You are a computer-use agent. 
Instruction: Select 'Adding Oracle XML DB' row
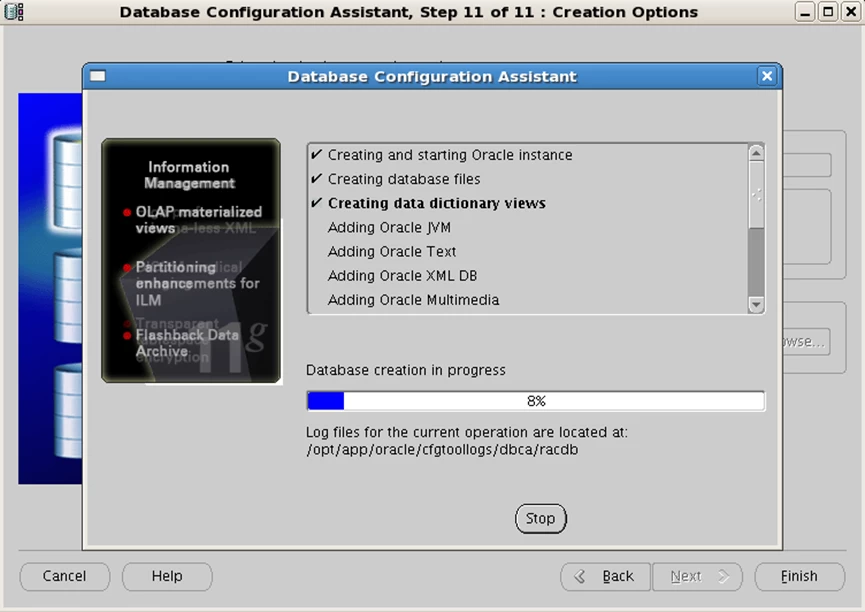(x=528, y=276)
